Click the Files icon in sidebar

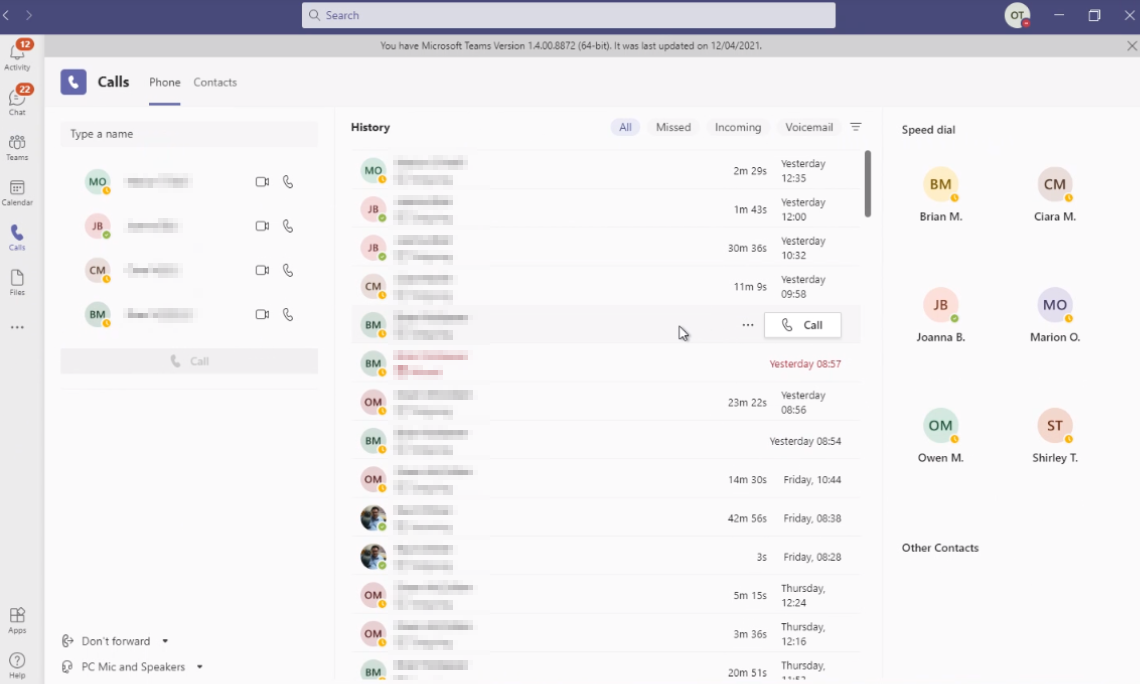[17, 280]
